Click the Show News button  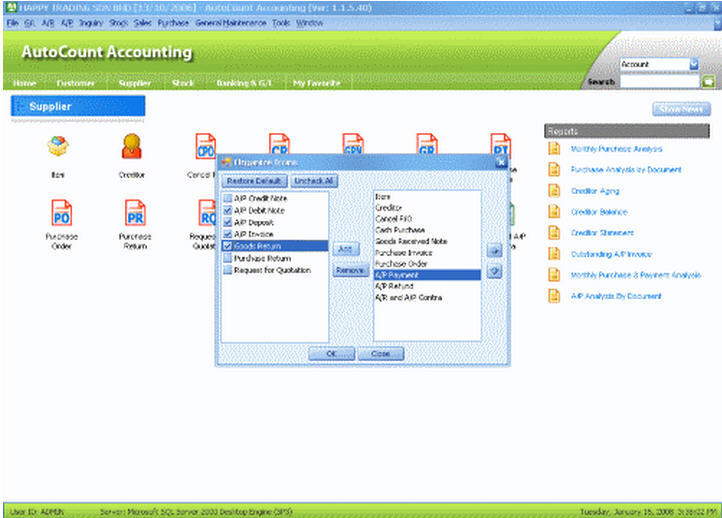[x=681, y=109]
